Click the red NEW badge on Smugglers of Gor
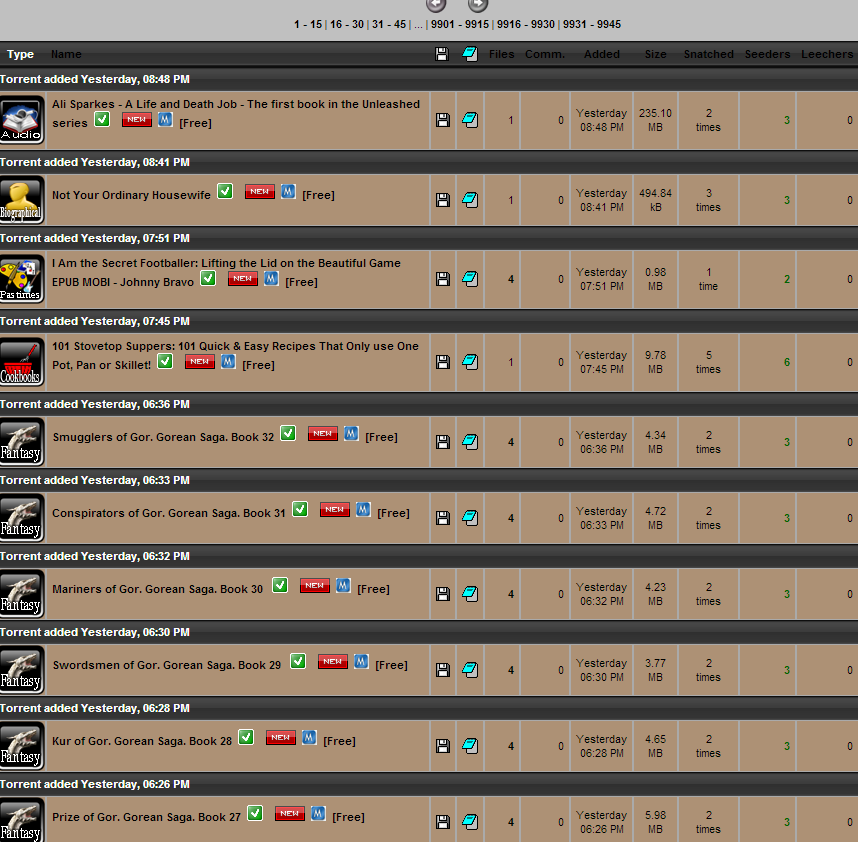The height and width of the screenshot is (842, 858). point(323,433)
